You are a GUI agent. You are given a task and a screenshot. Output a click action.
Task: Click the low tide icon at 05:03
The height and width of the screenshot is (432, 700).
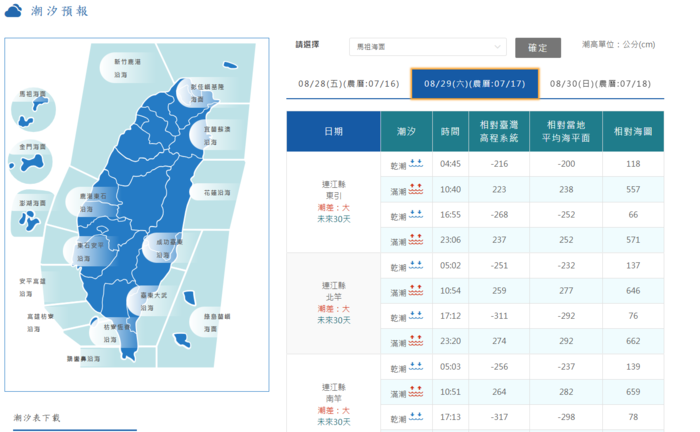[416, 366]
